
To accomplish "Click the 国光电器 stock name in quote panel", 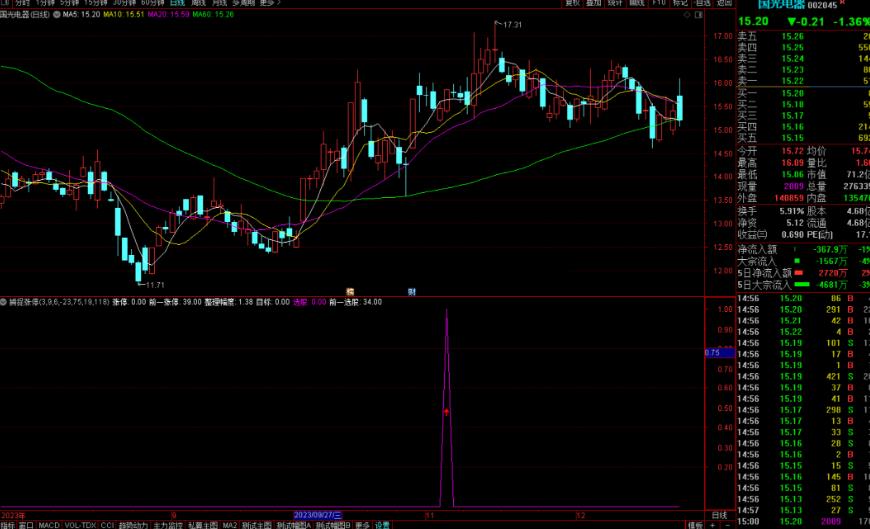I will click(781, 4).
